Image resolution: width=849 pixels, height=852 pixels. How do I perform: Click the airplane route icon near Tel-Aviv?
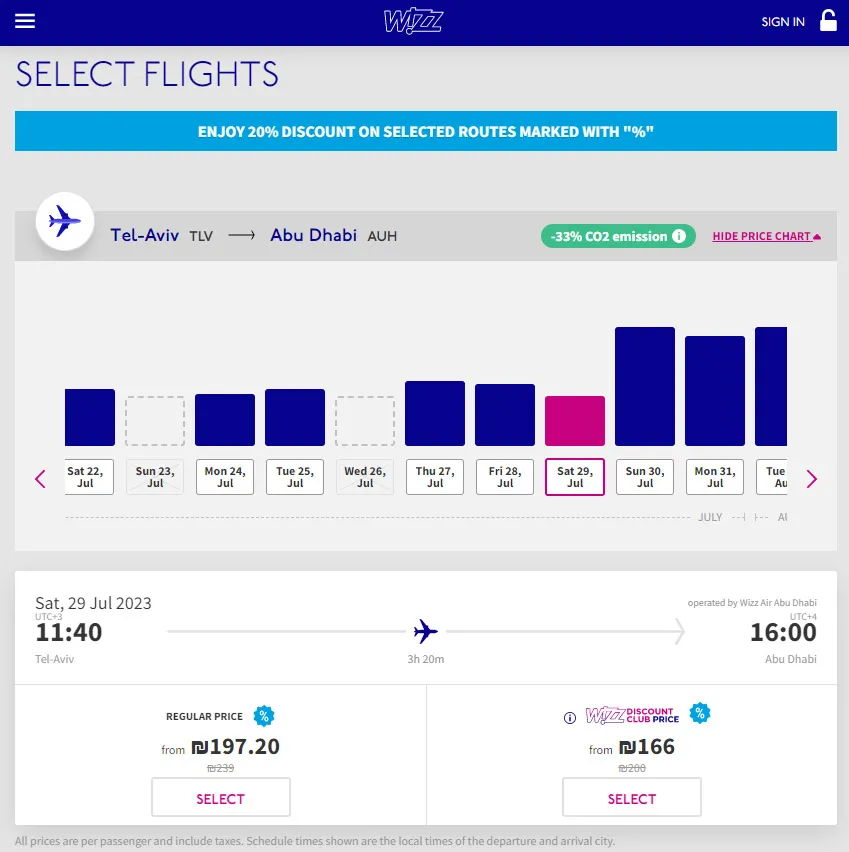(64, 222)
